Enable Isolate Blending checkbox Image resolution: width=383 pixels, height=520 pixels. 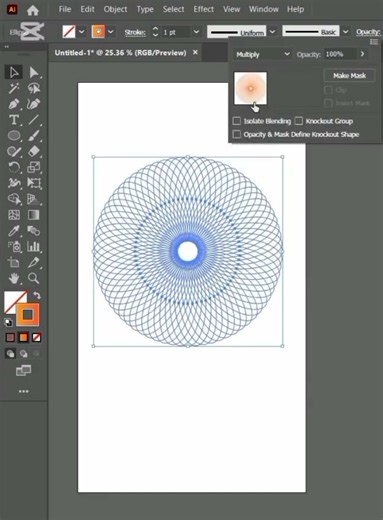point(236,121)
